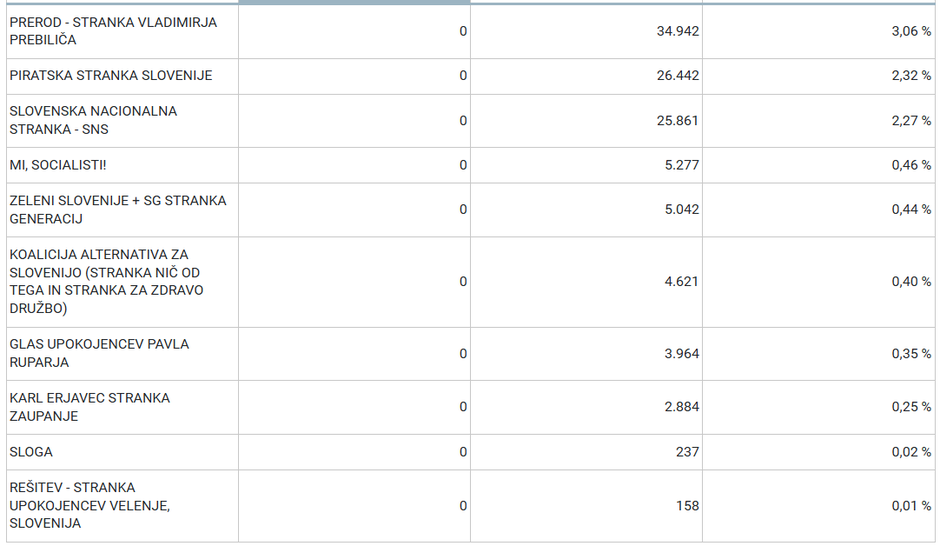The width and height of the screenshot is (940, 546).
Task: Click the SLOVENSKA NACIONALNA STRANKA - SNS row label
Action: [93, 120]
